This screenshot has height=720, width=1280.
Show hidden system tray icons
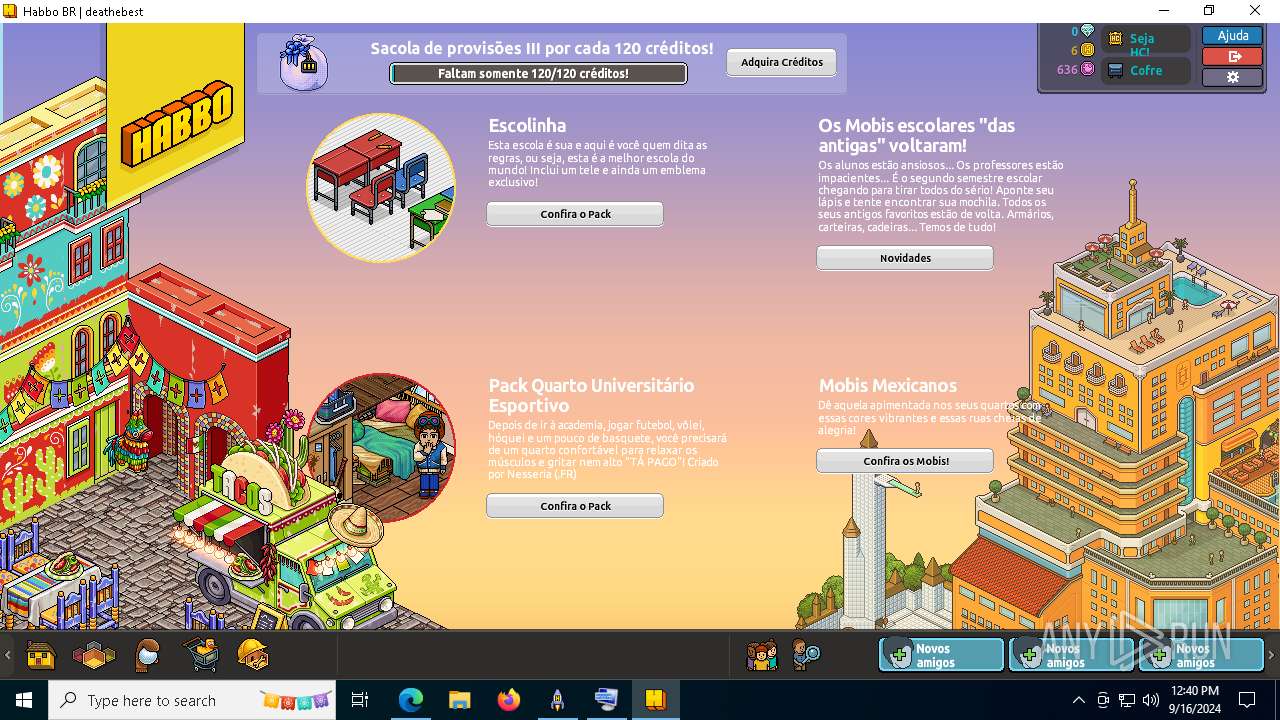(x=1078, y=700)
